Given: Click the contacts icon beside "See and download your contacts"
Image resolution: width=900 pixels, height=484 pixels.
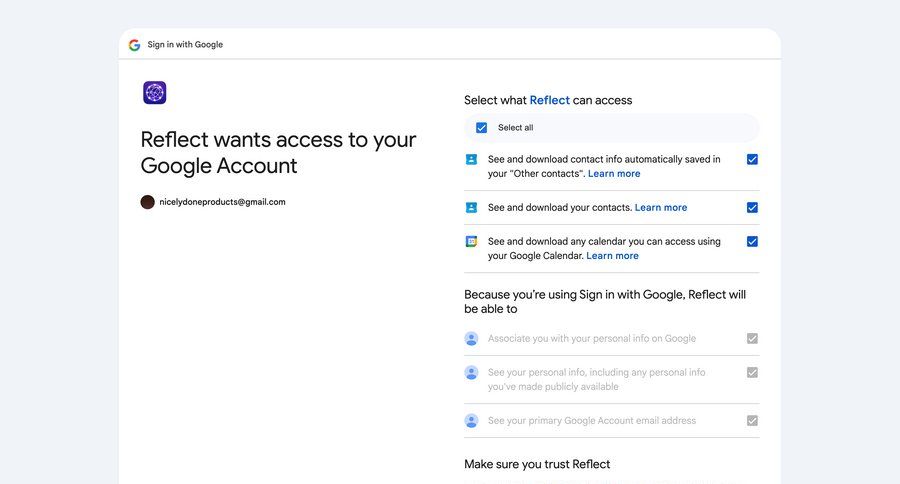Looking at the screenshot, I should [x=471, y=207].
